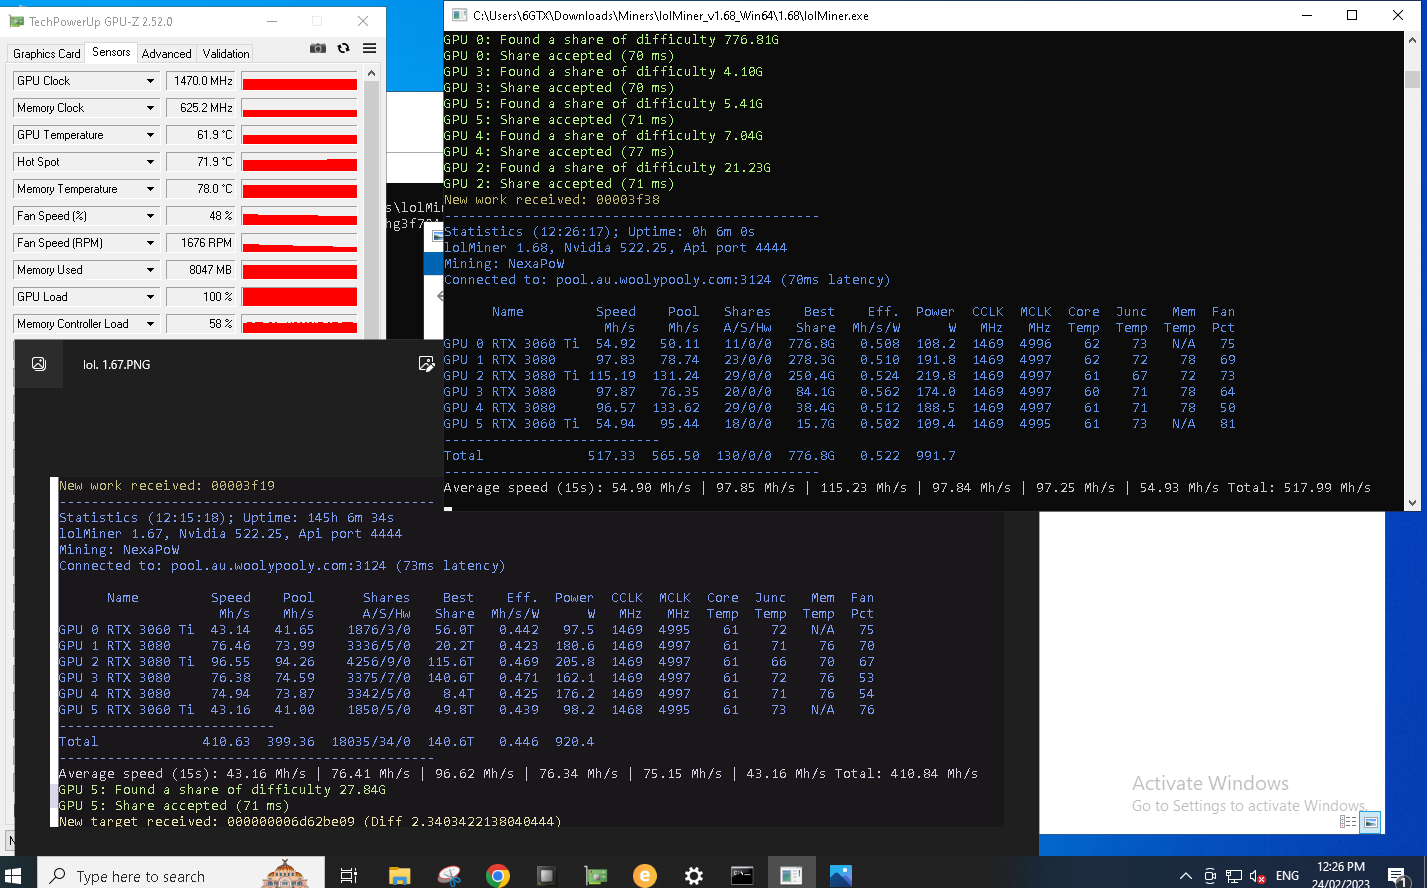Expand the Memory Clock sensor dropdown

point(151,108)
